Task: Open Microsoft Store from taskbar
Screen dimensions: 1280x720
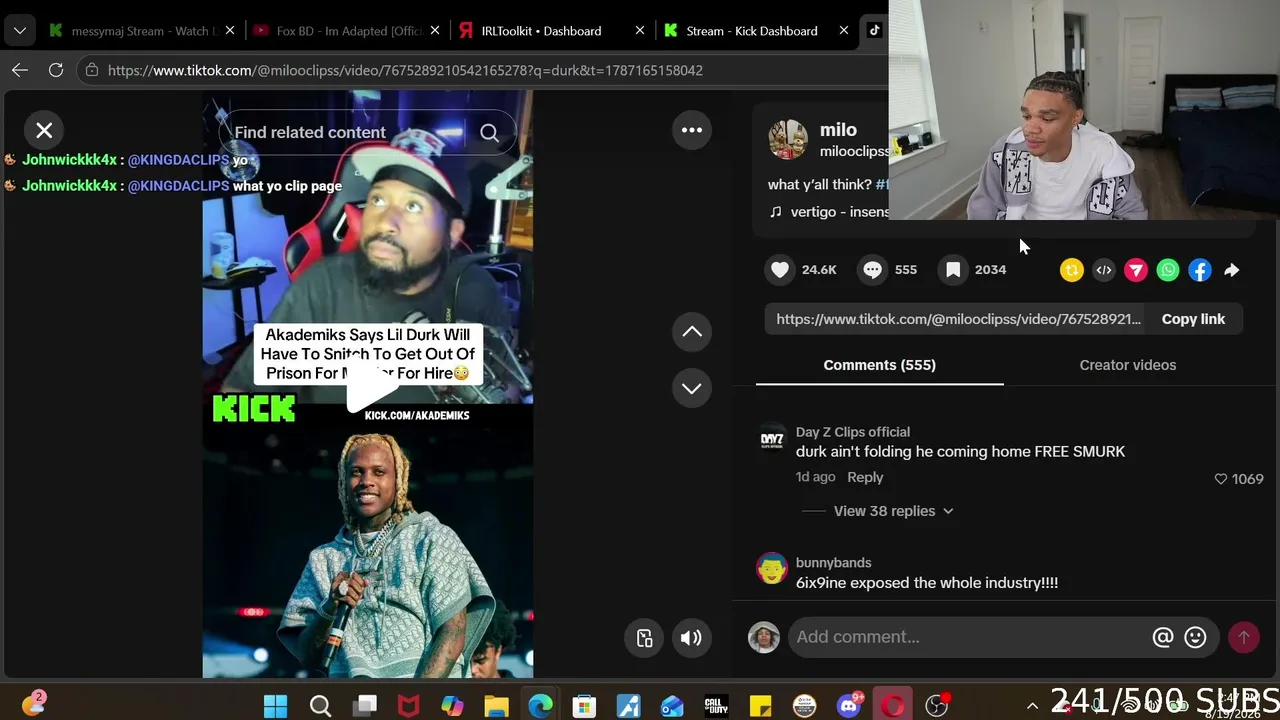Action: (584, 706)
